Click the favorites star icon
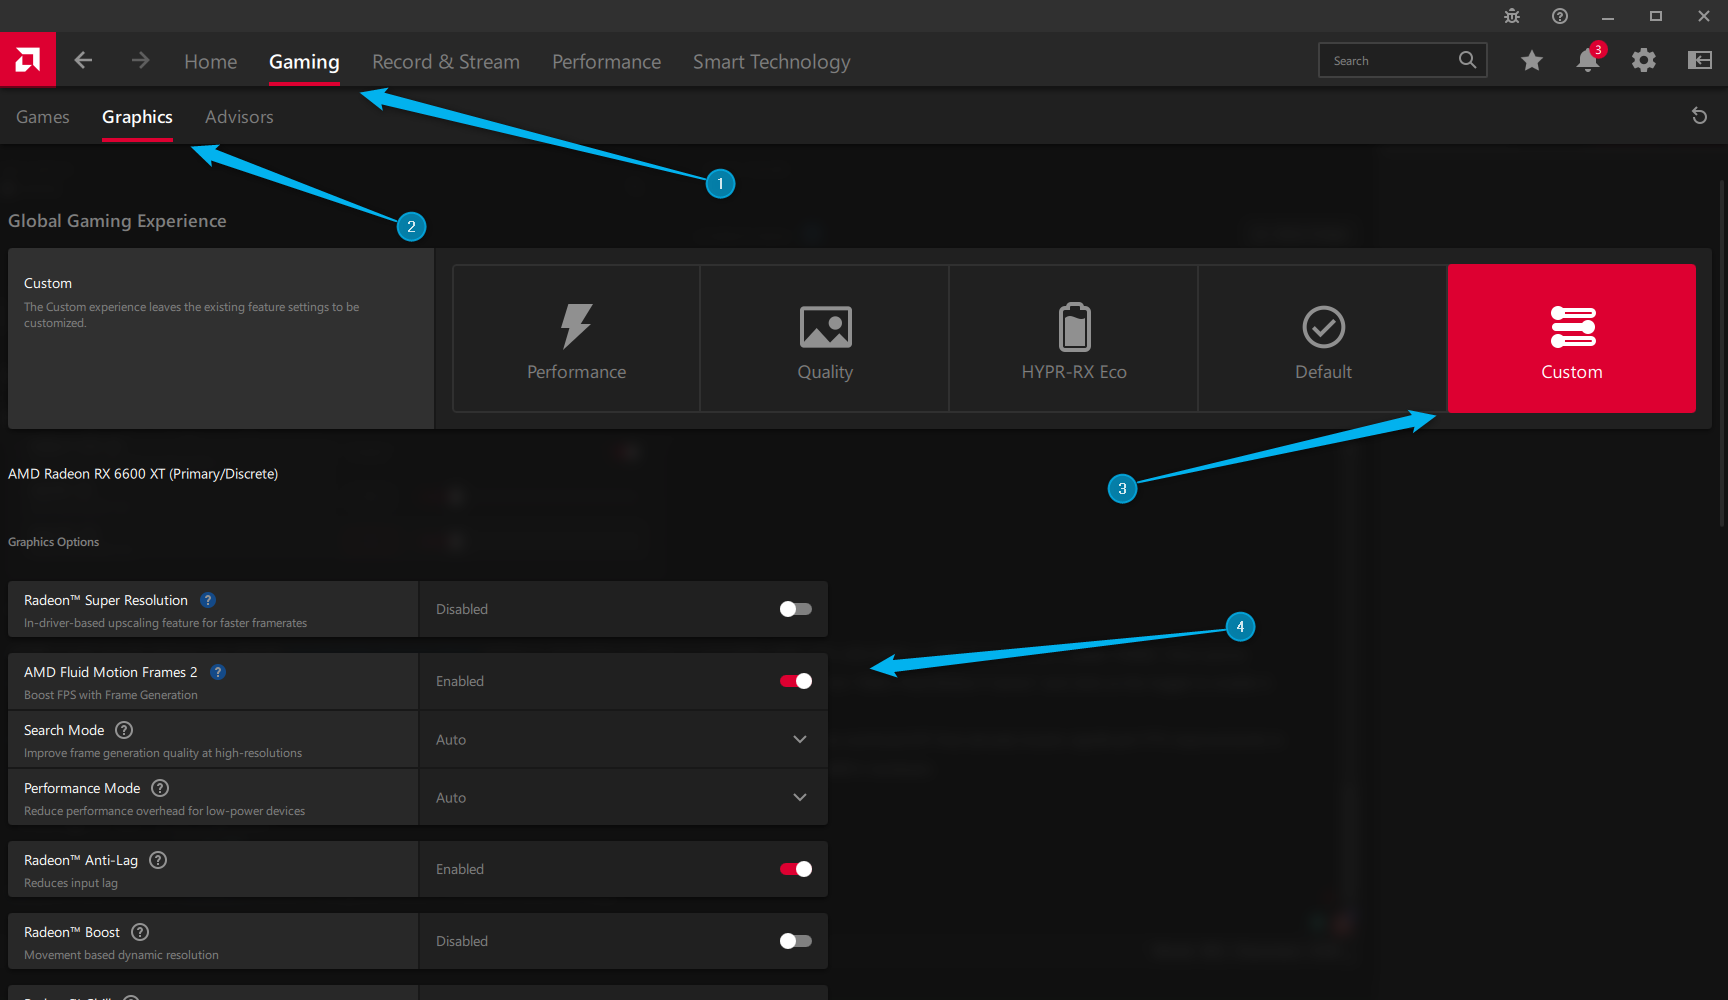 (x=1531, y=60)
